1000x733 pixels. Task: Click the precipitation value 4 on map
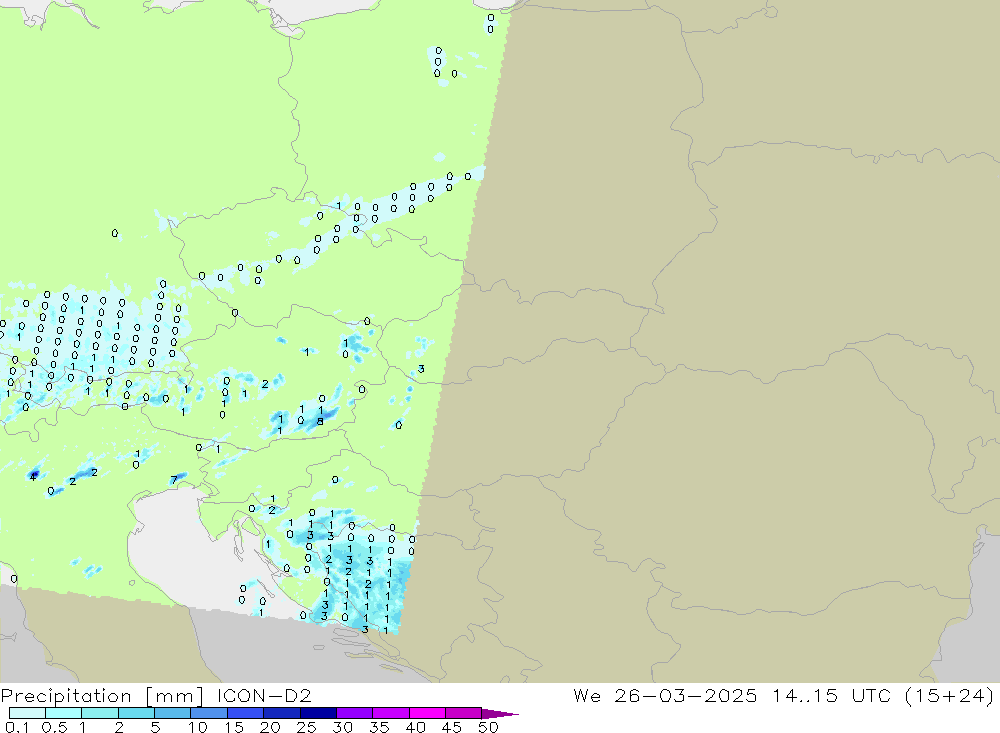click(x=33, y=476)
